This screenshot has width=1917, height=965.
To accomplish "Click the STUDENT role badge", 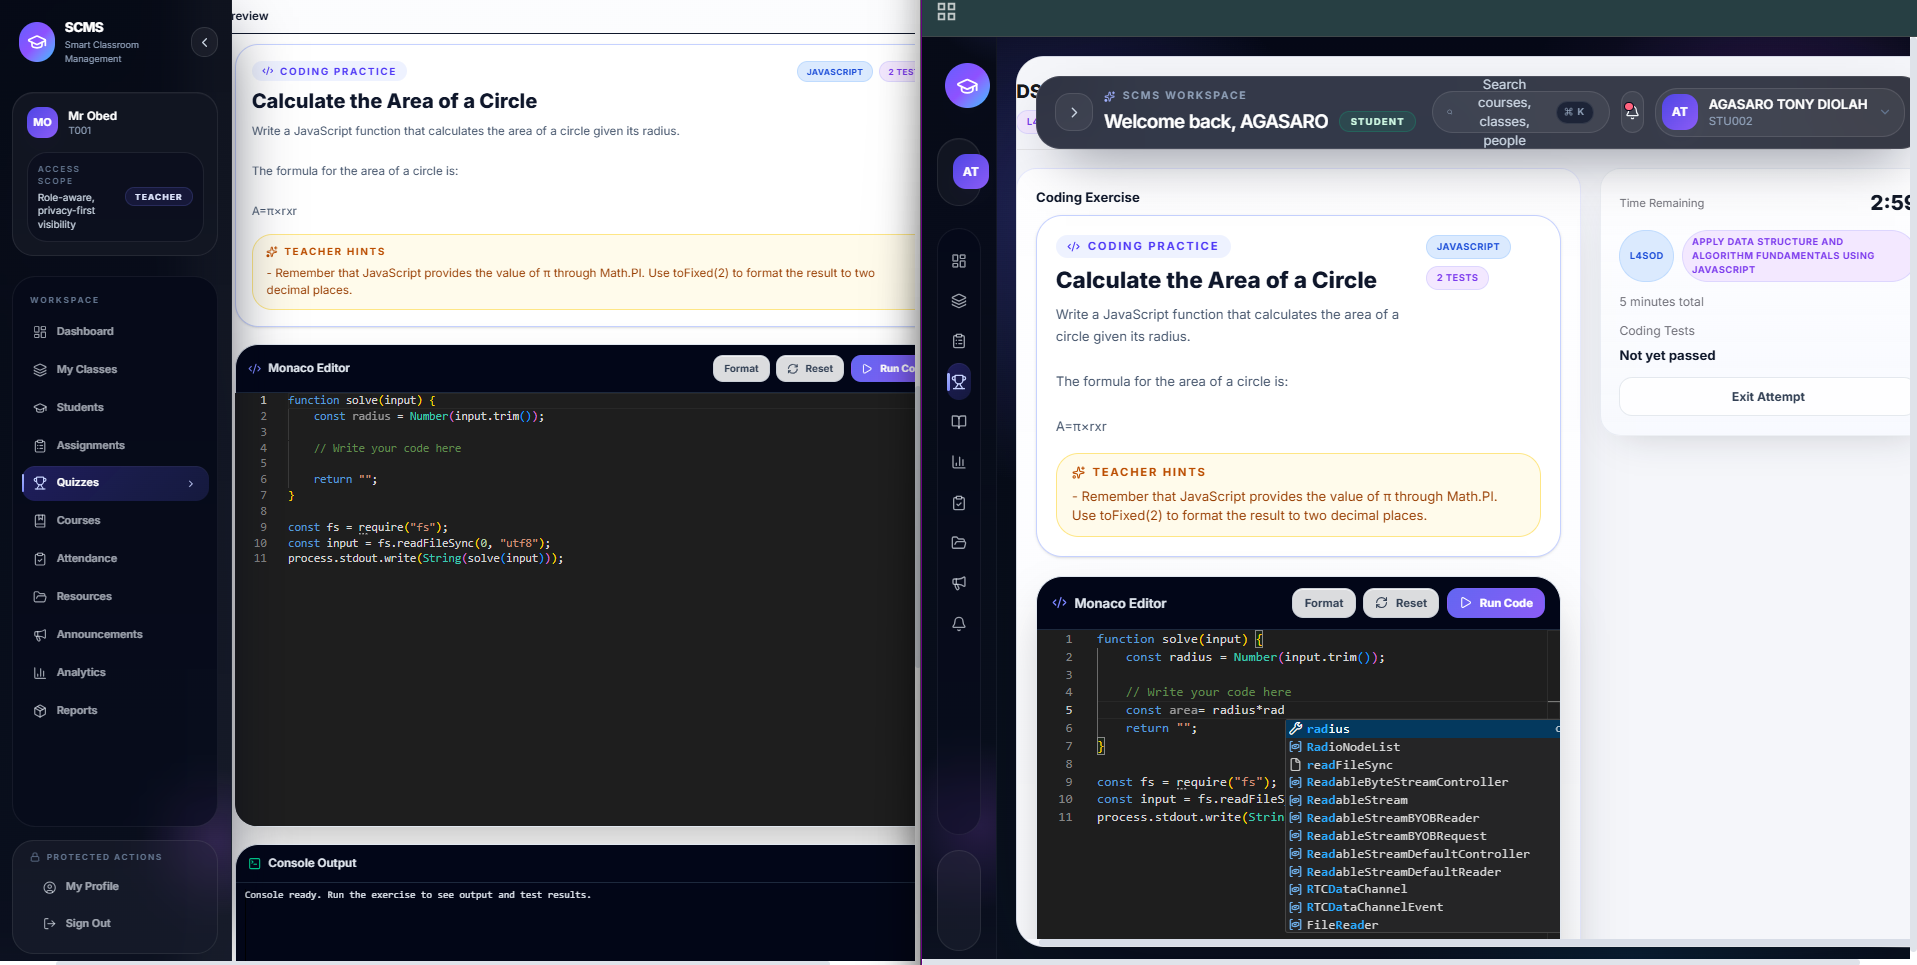I will pyautogui.click(x=1377, y=122).
